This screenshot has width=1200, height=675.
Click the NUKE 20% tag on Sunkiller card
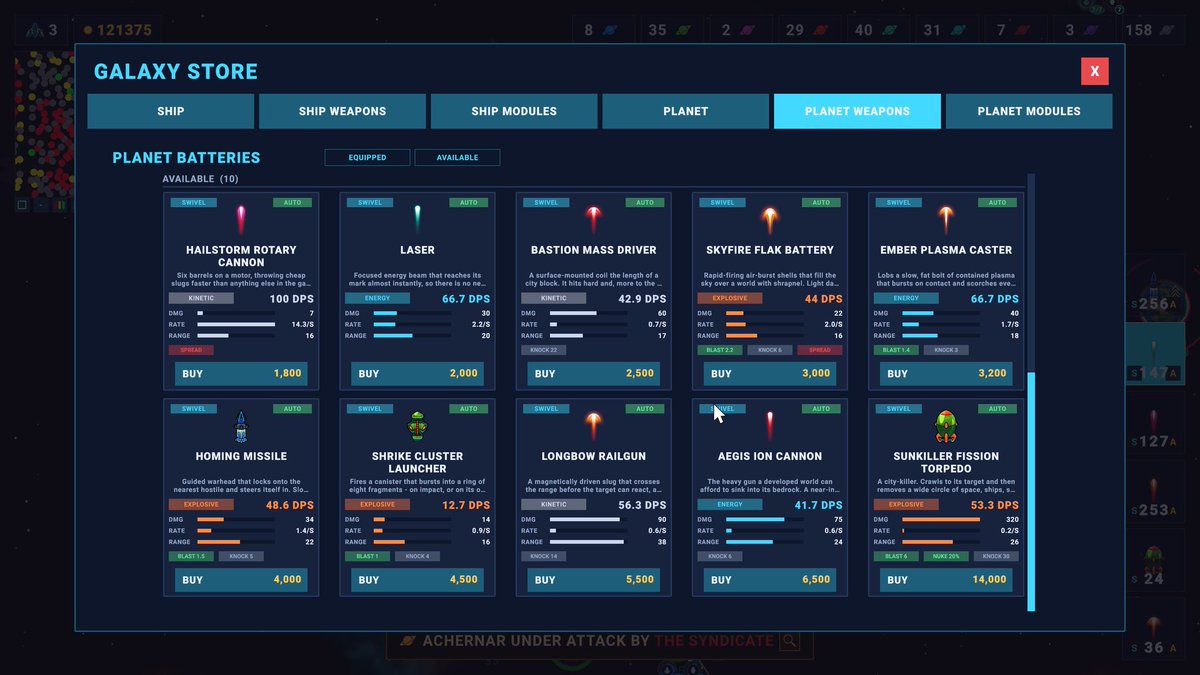click(946, 556)
